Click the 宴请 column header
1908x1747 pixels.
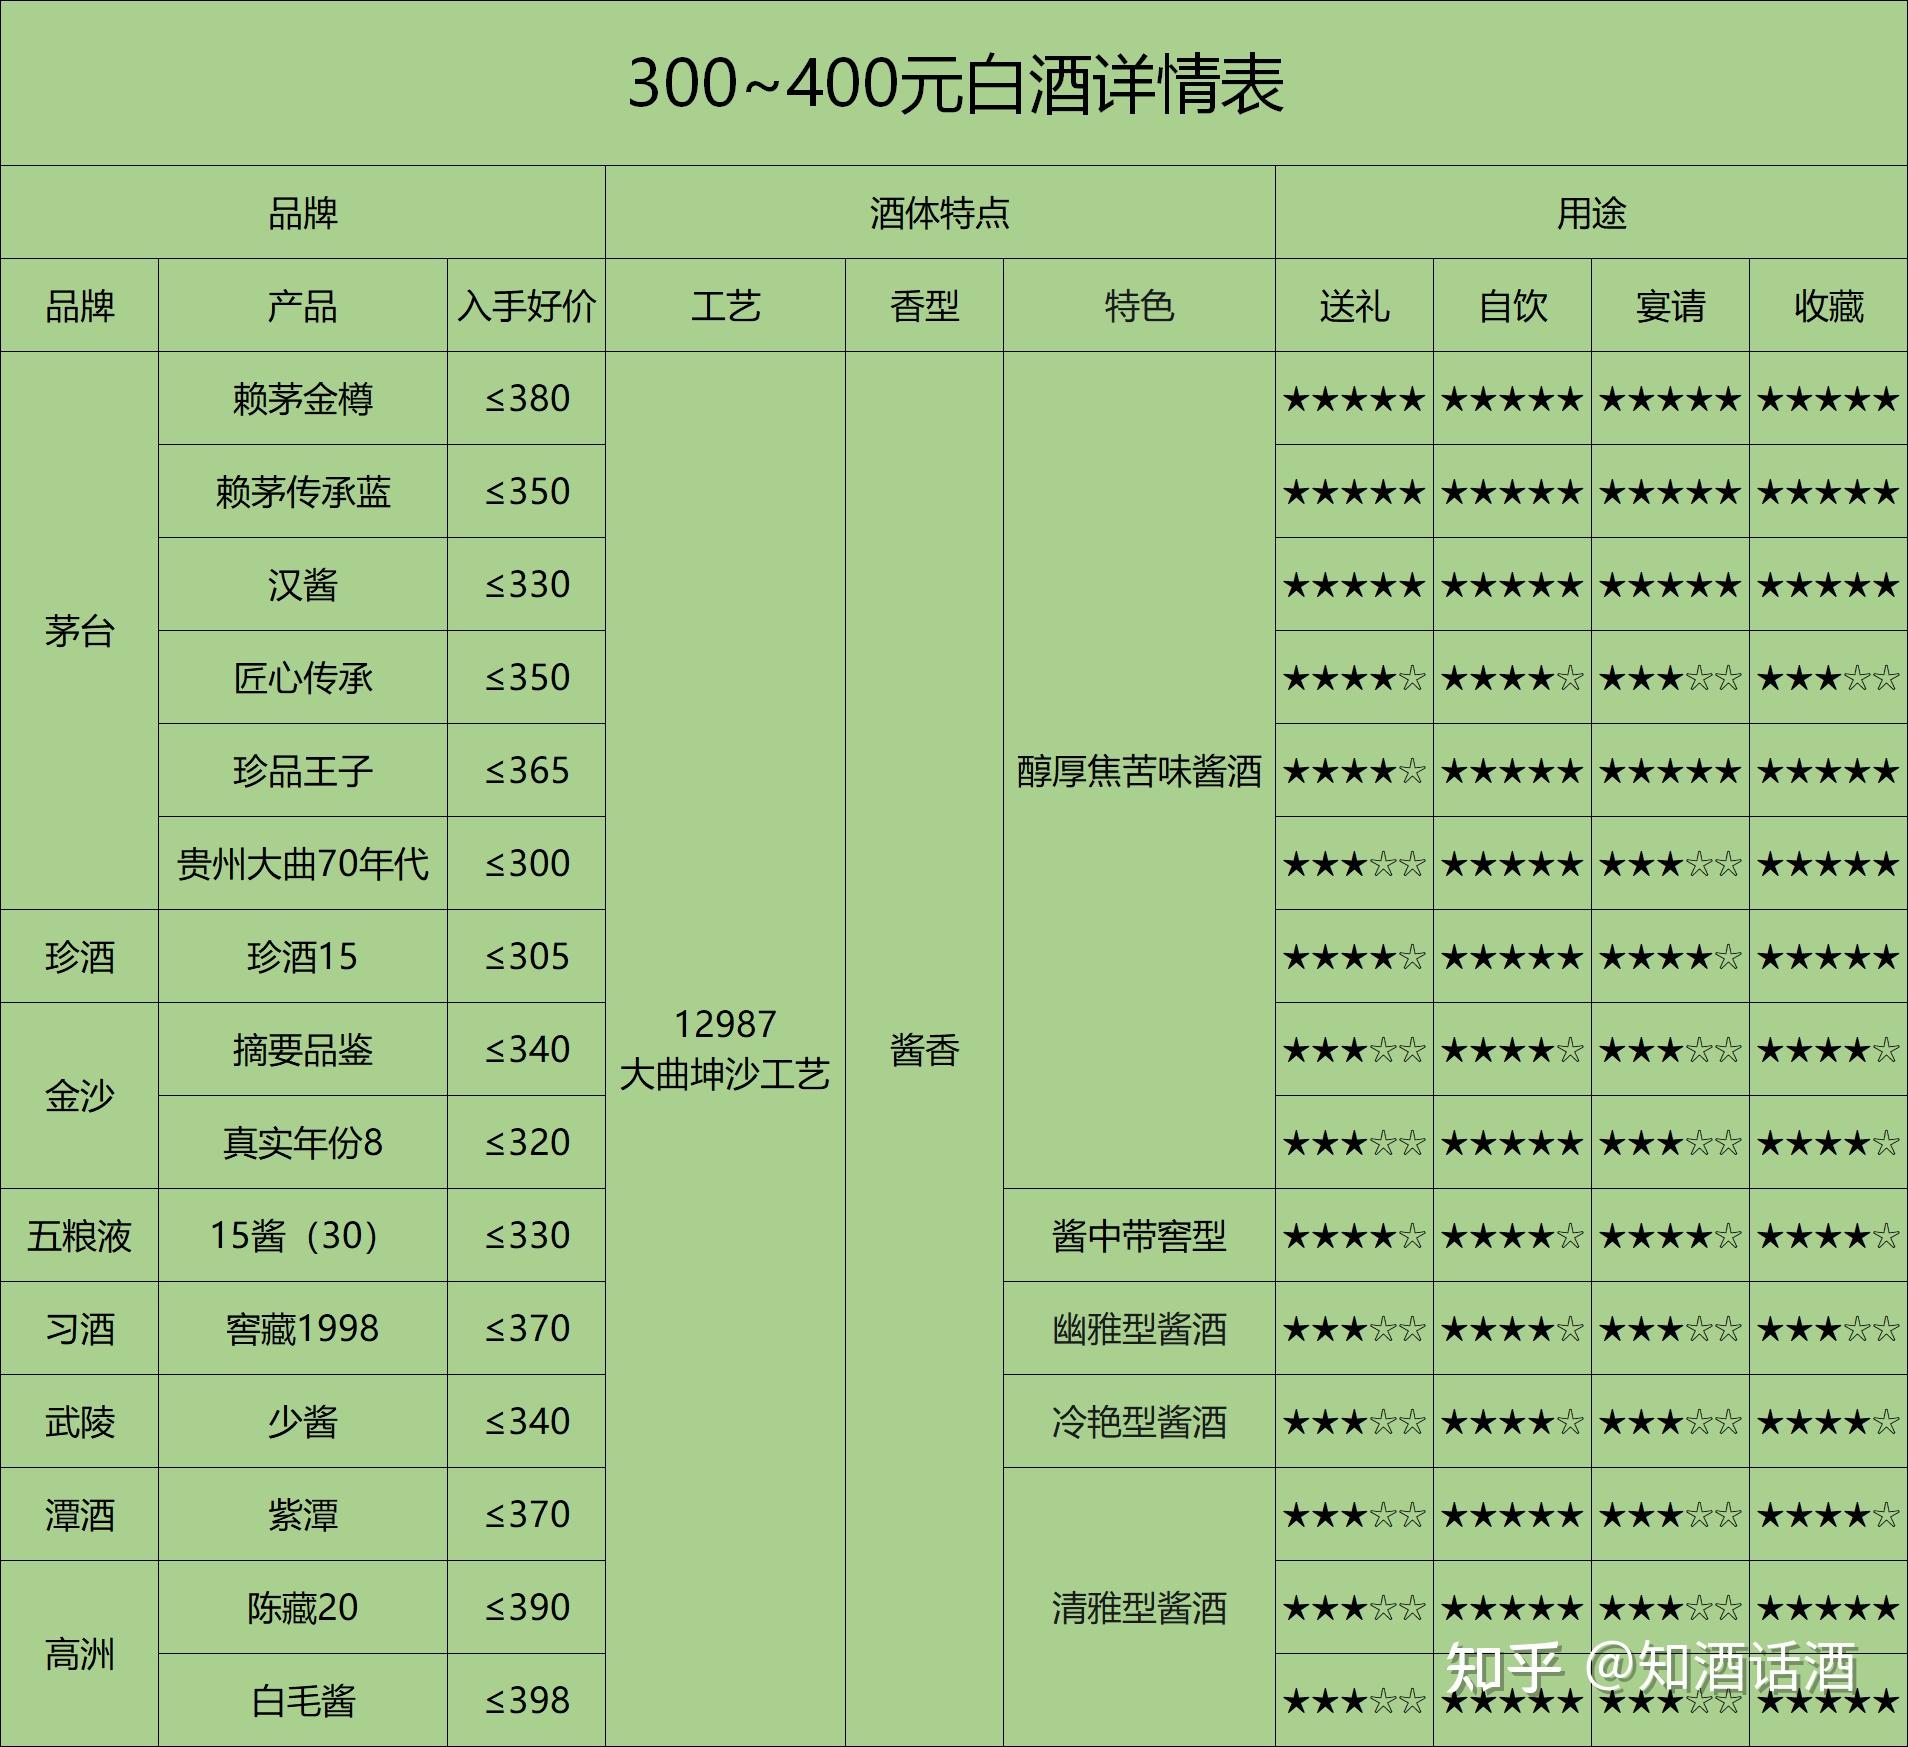[1670, 305]
